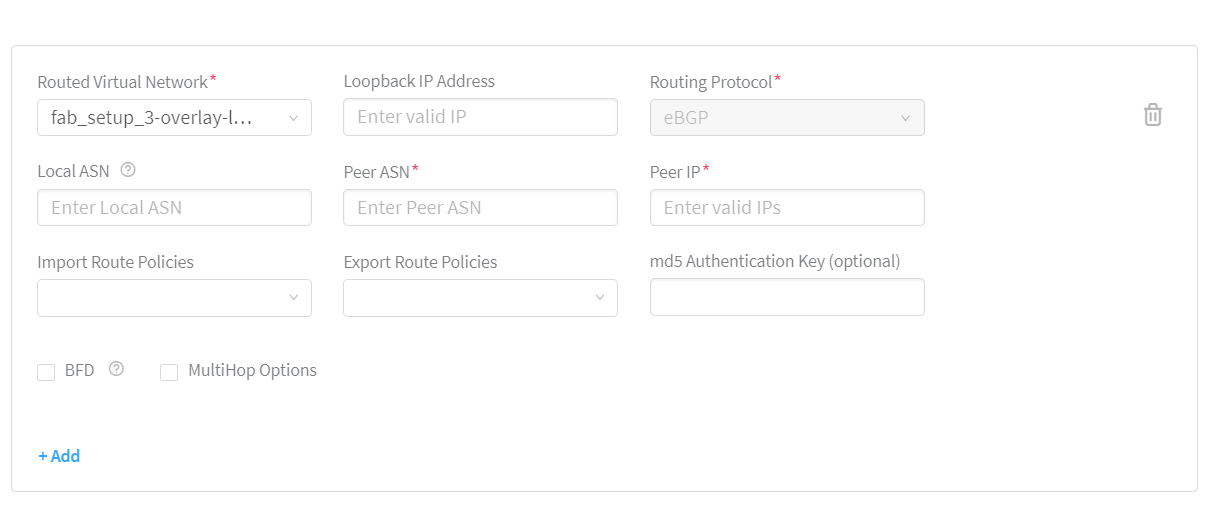Viewport: 1221px width, 530px height.
Task: Enable the BFD checkbox
Action: (46, 372)
